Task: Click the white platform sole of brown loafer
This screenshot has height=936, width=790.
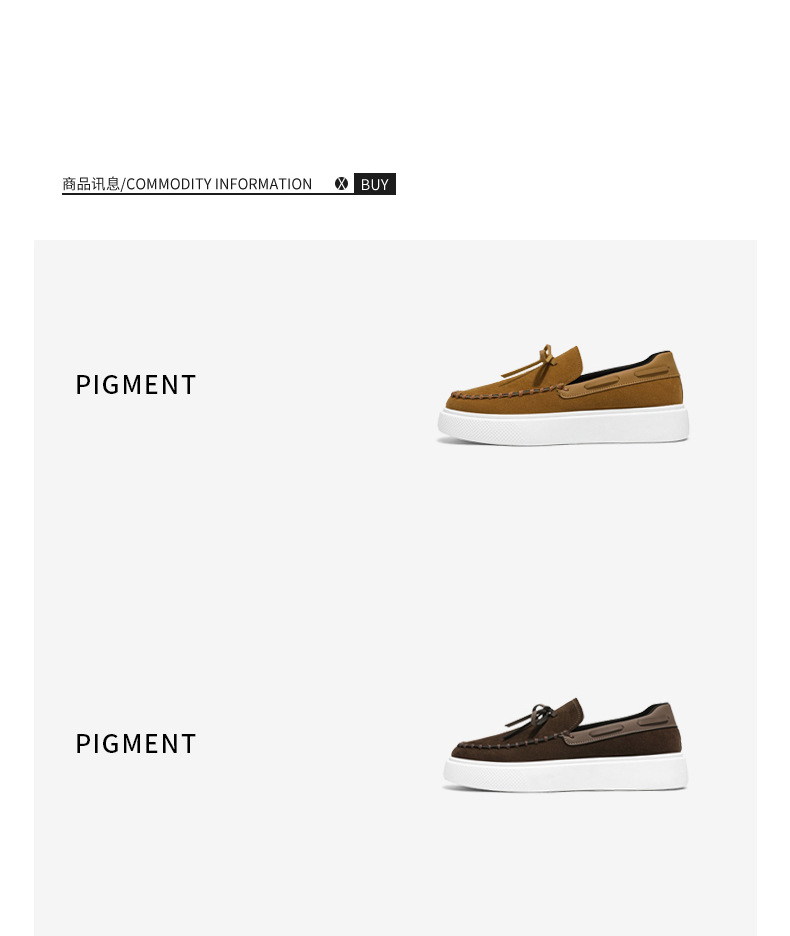Action: click(x=565, y=774)
